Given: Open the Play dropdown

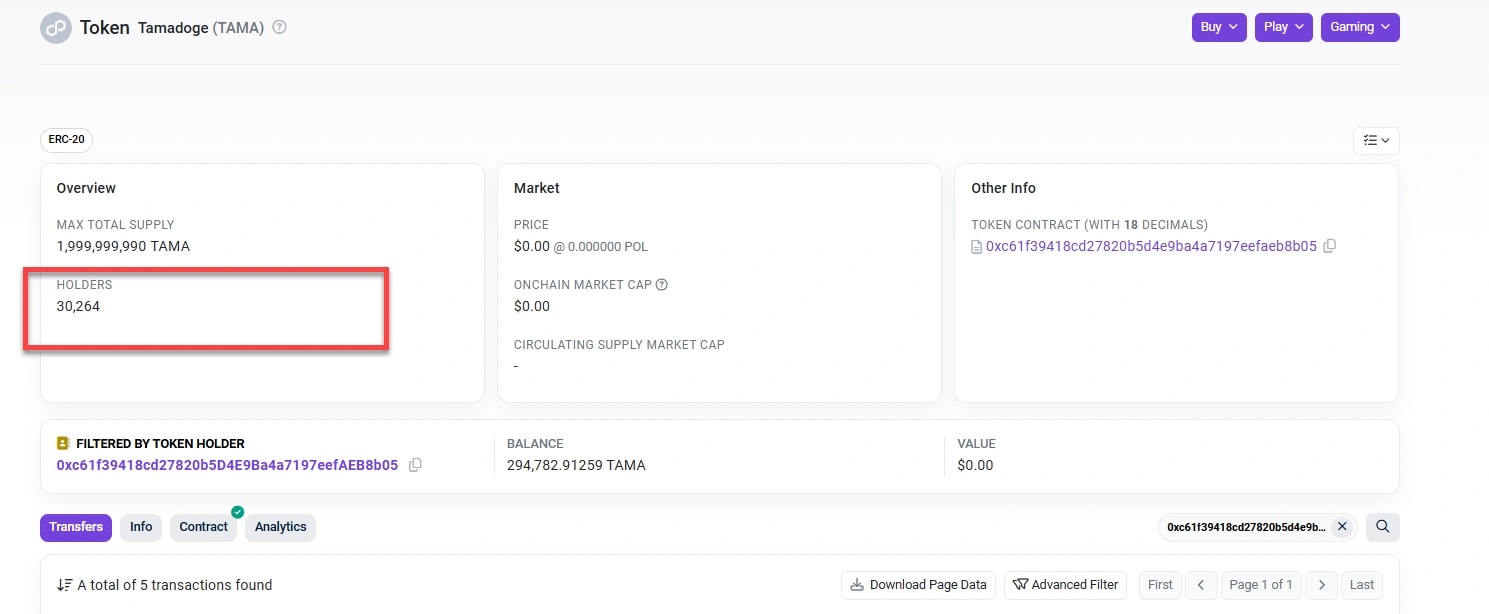Looking at the screenshot, I should pyautogui.click(x=1283, y=27).
